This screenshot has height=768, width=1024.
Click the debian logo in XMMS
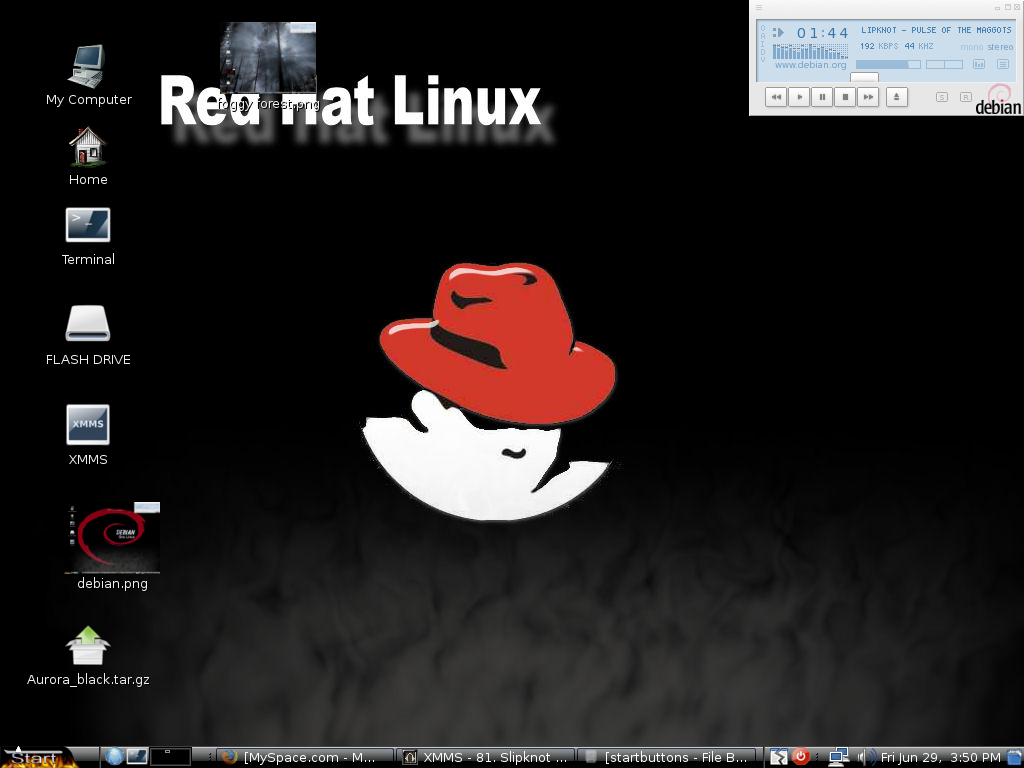(x=999, y=100)
